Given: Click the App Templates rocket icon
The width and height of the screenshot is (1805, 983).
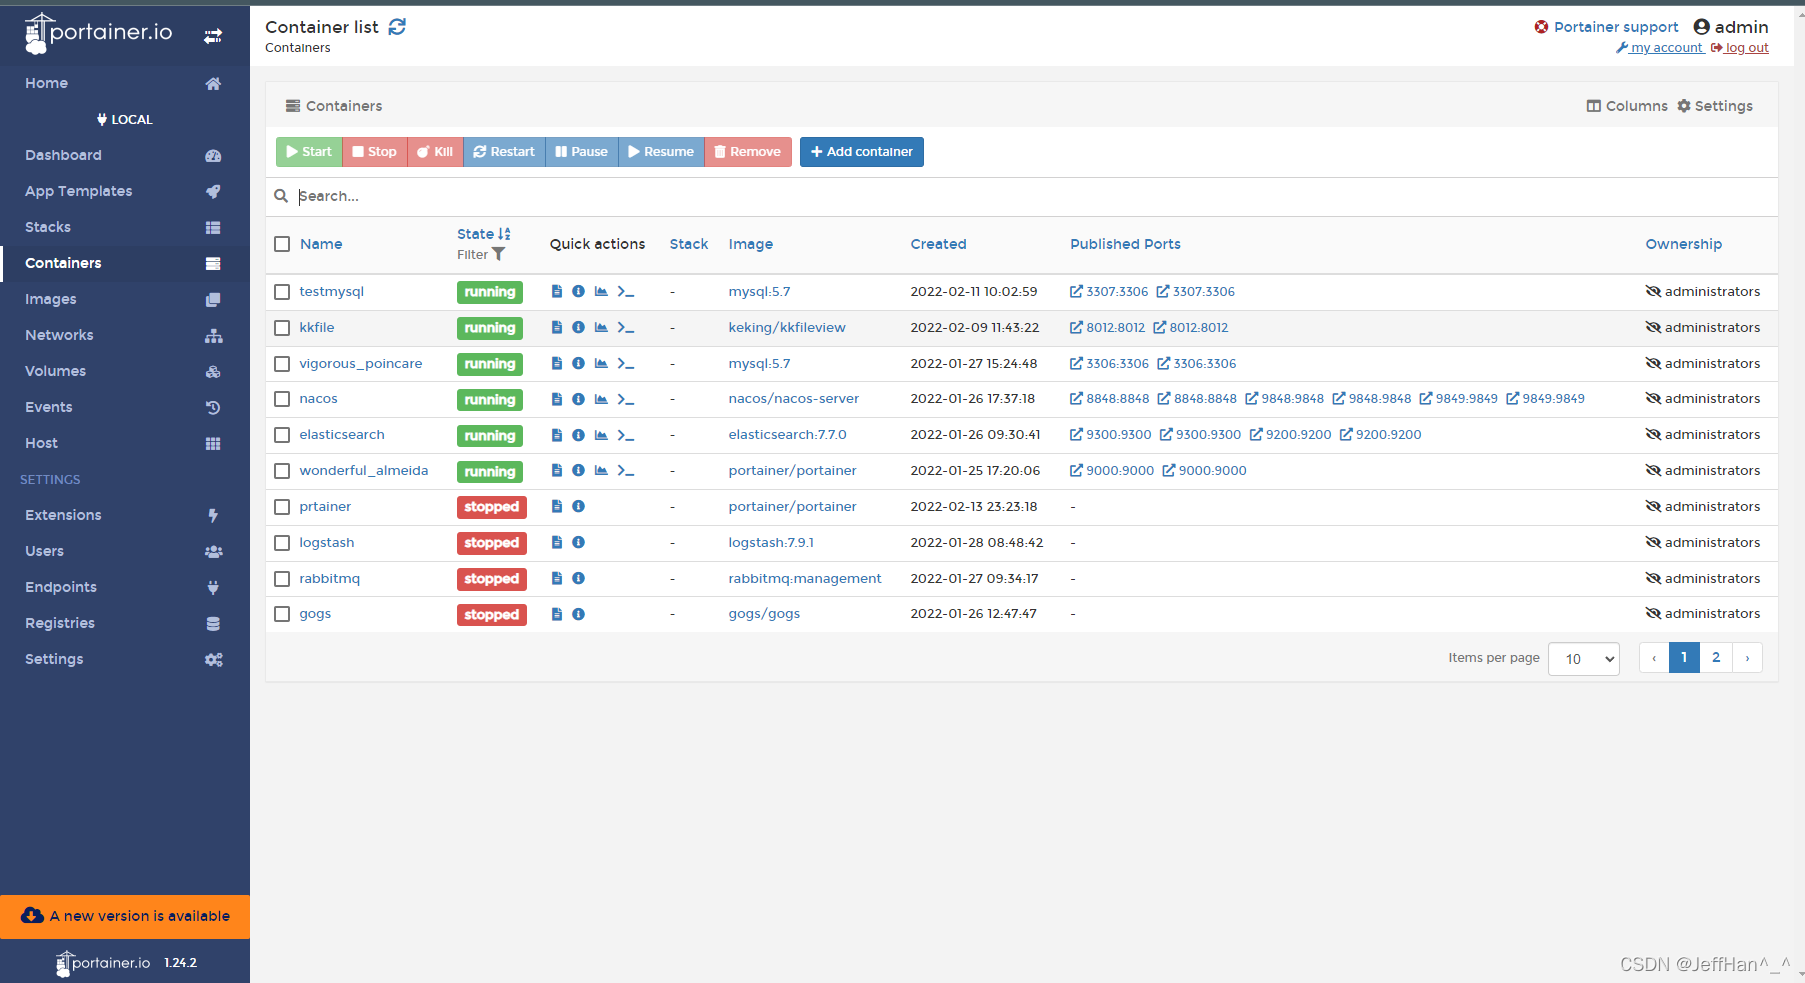Looking at the screenshot, I should pos(213,192).
